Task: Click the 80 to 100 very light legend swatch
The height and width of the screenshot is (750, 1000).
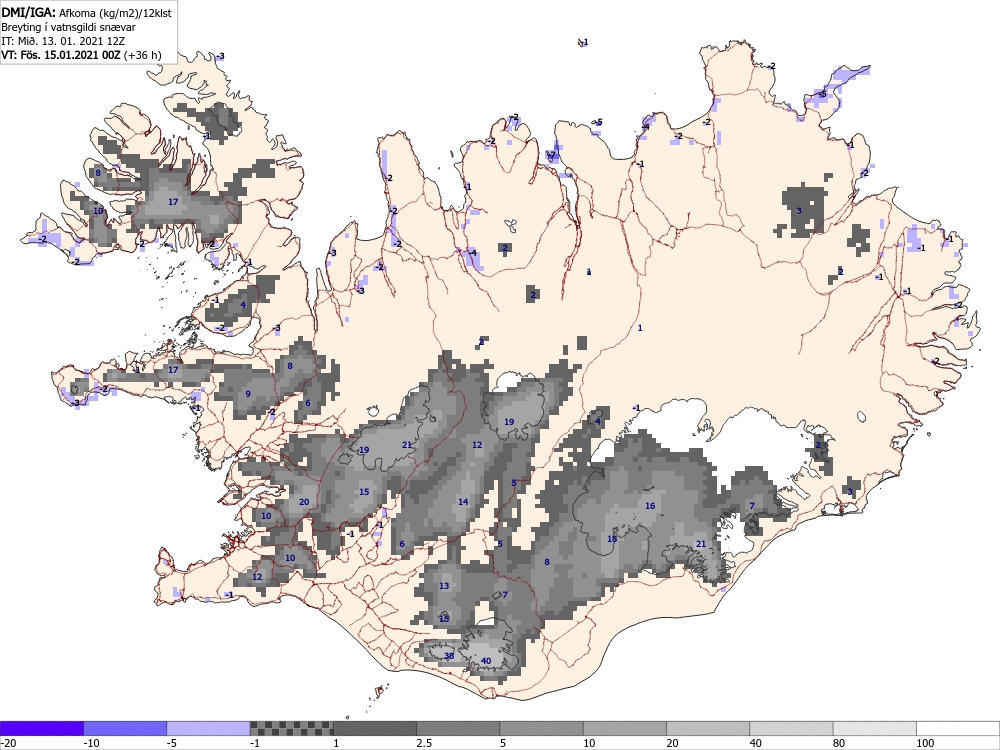Action: click(x=874, y=728)
